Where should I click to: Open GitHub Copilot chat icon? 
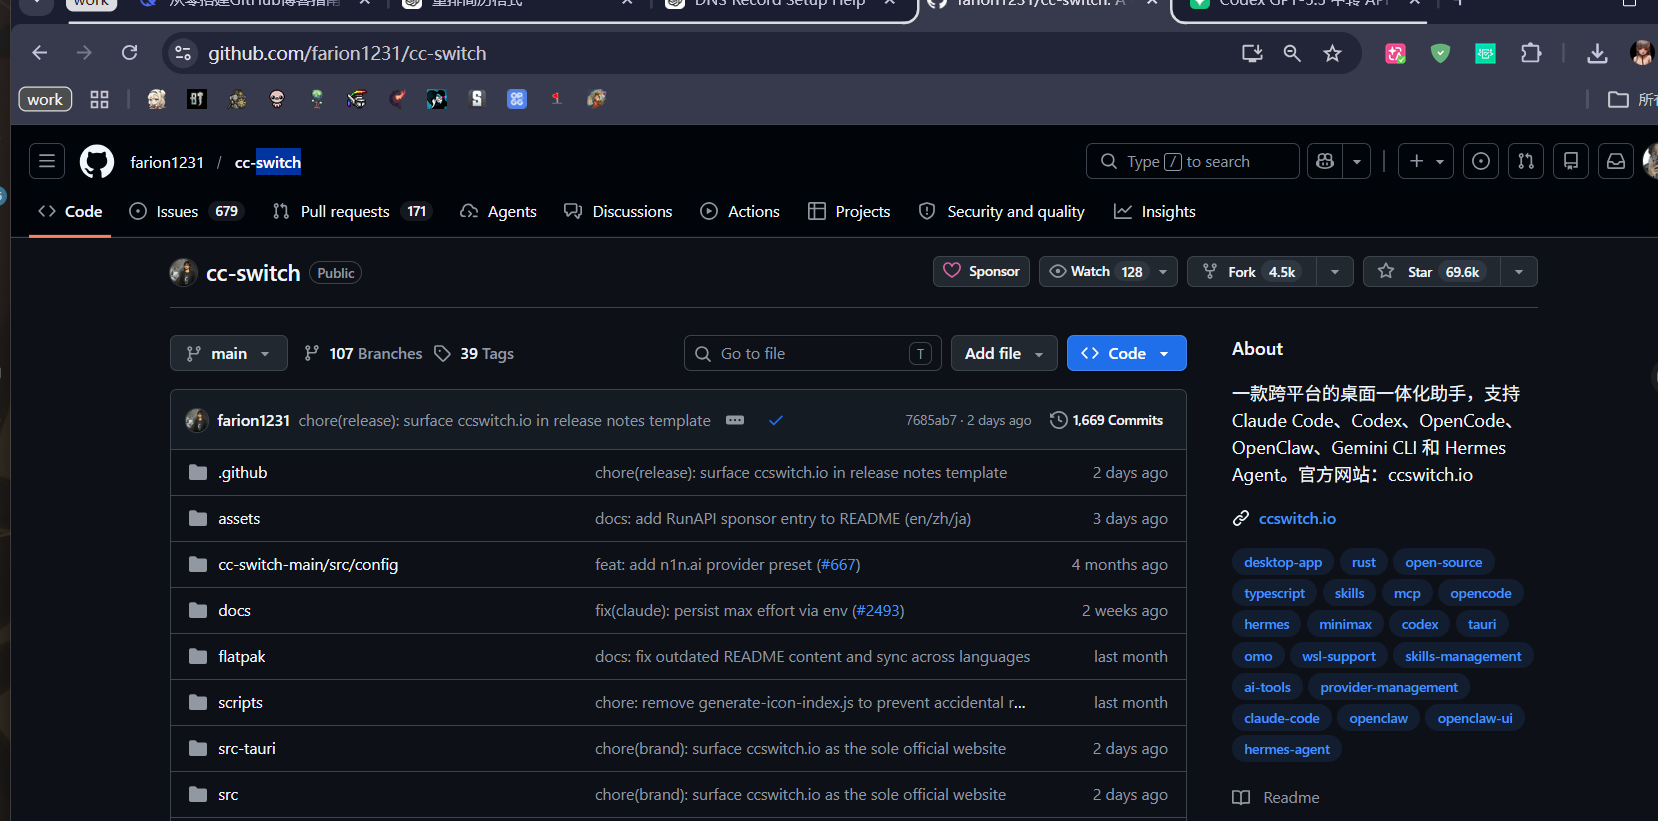point(1326,161)
